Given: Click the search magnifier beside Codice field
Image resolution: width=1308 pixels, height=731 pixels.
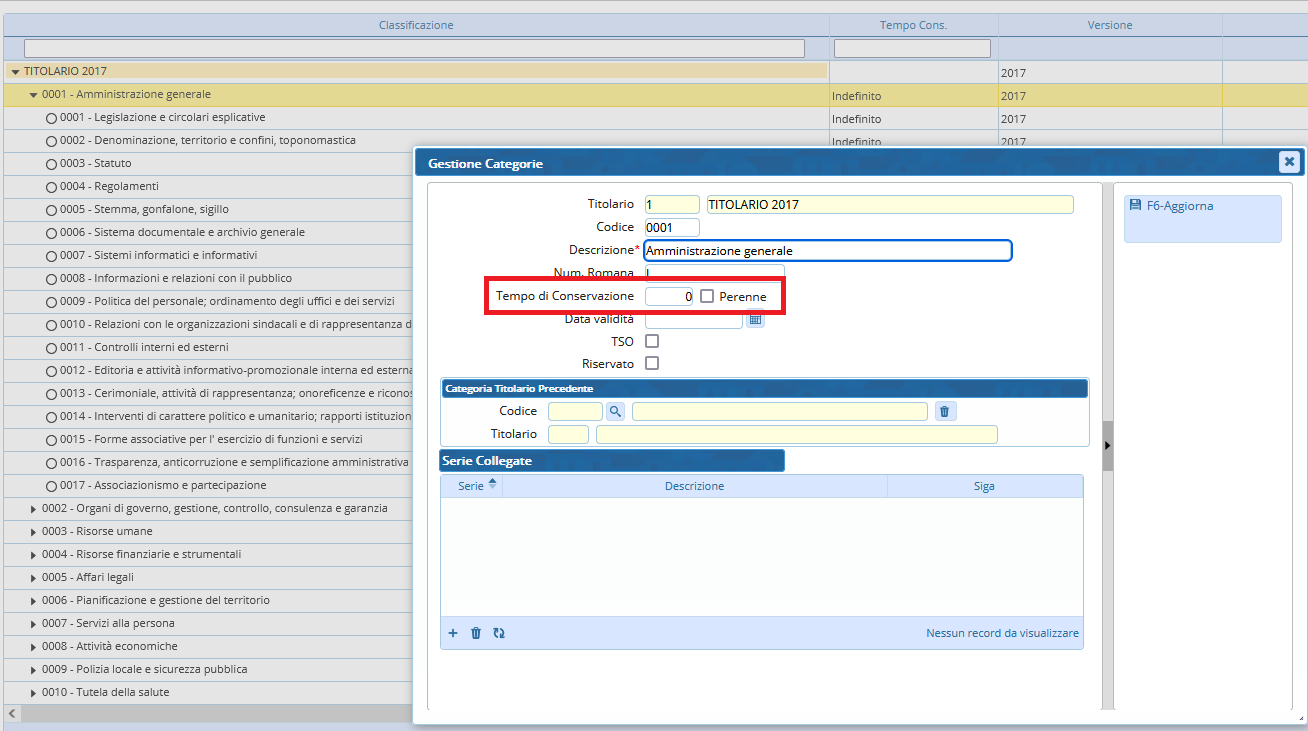Looking at the screenshot, I should click(615, 411).
